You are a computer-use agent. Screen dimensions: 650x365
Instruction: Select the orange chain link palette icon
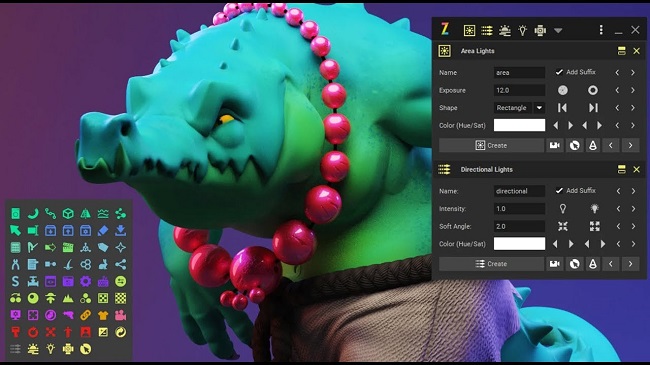click(85, 315)
